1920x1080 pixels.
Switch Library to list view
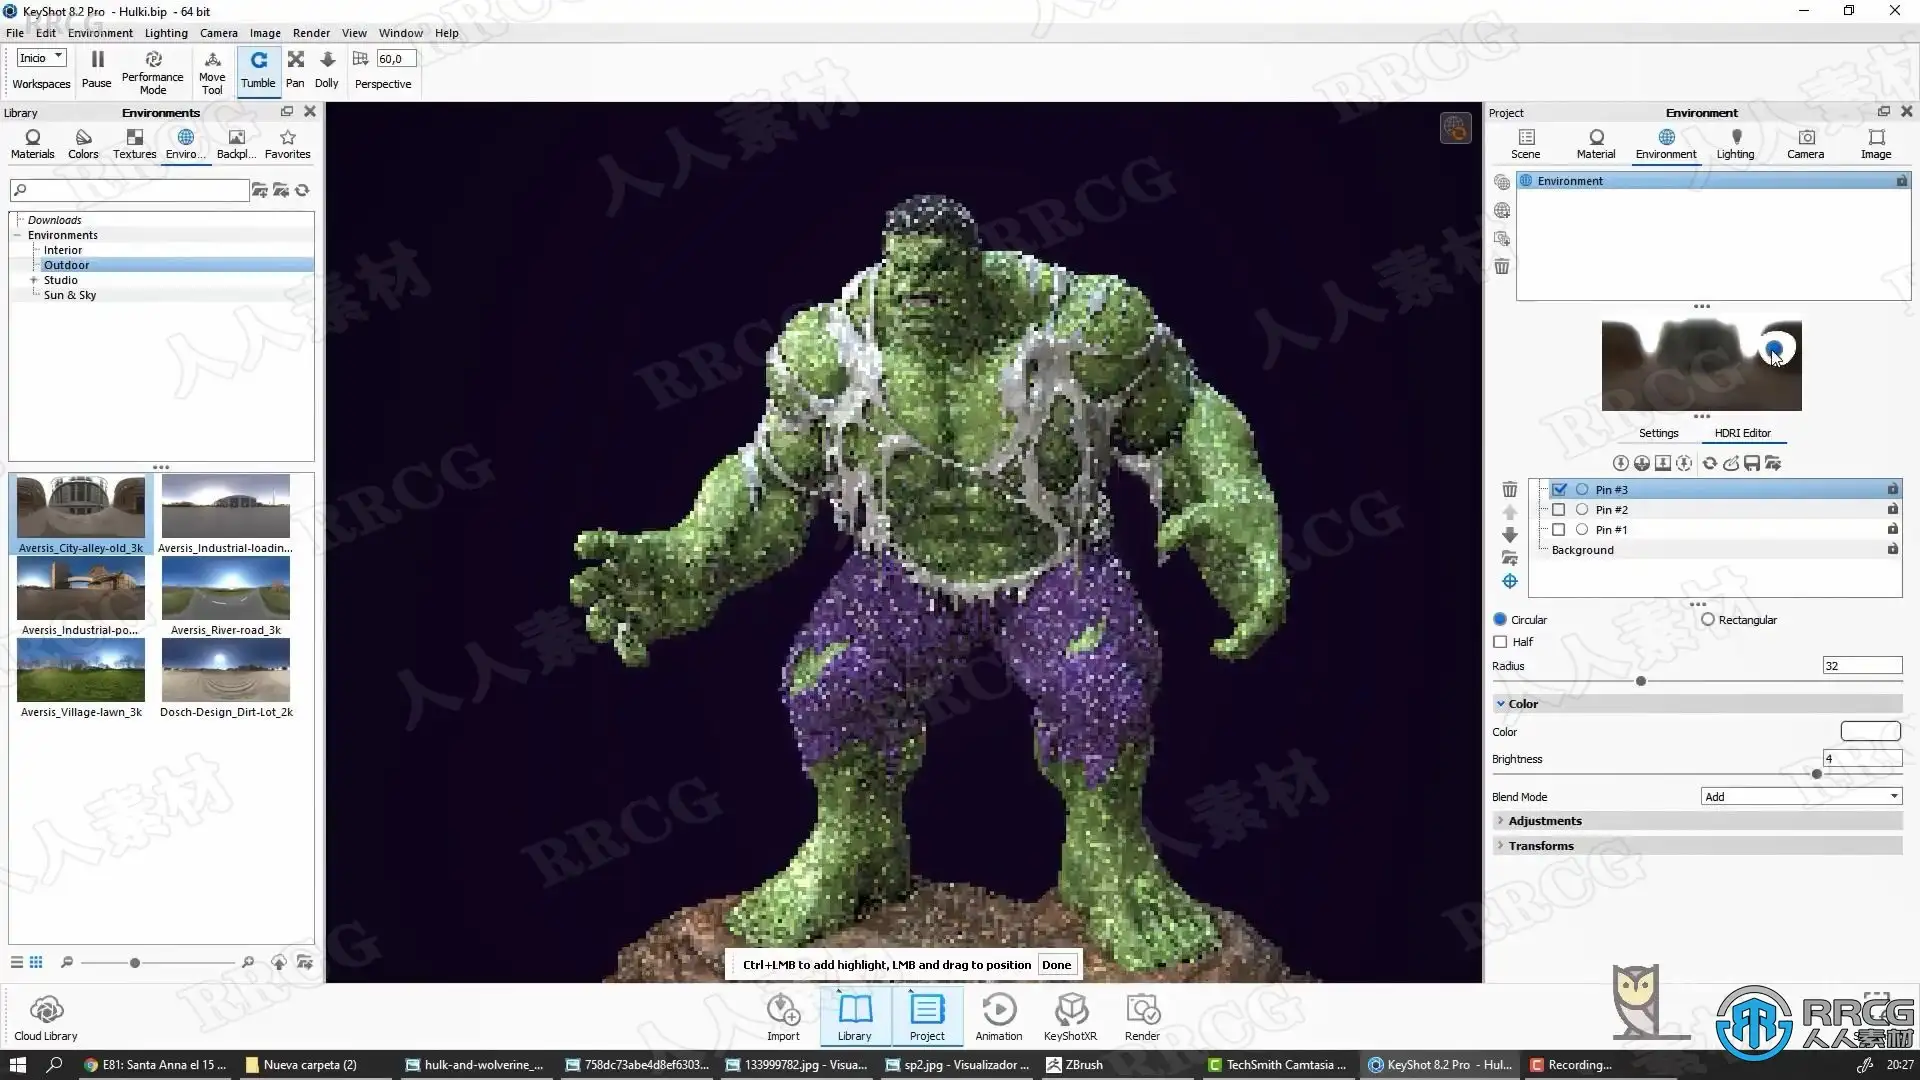tap(17, 962)
